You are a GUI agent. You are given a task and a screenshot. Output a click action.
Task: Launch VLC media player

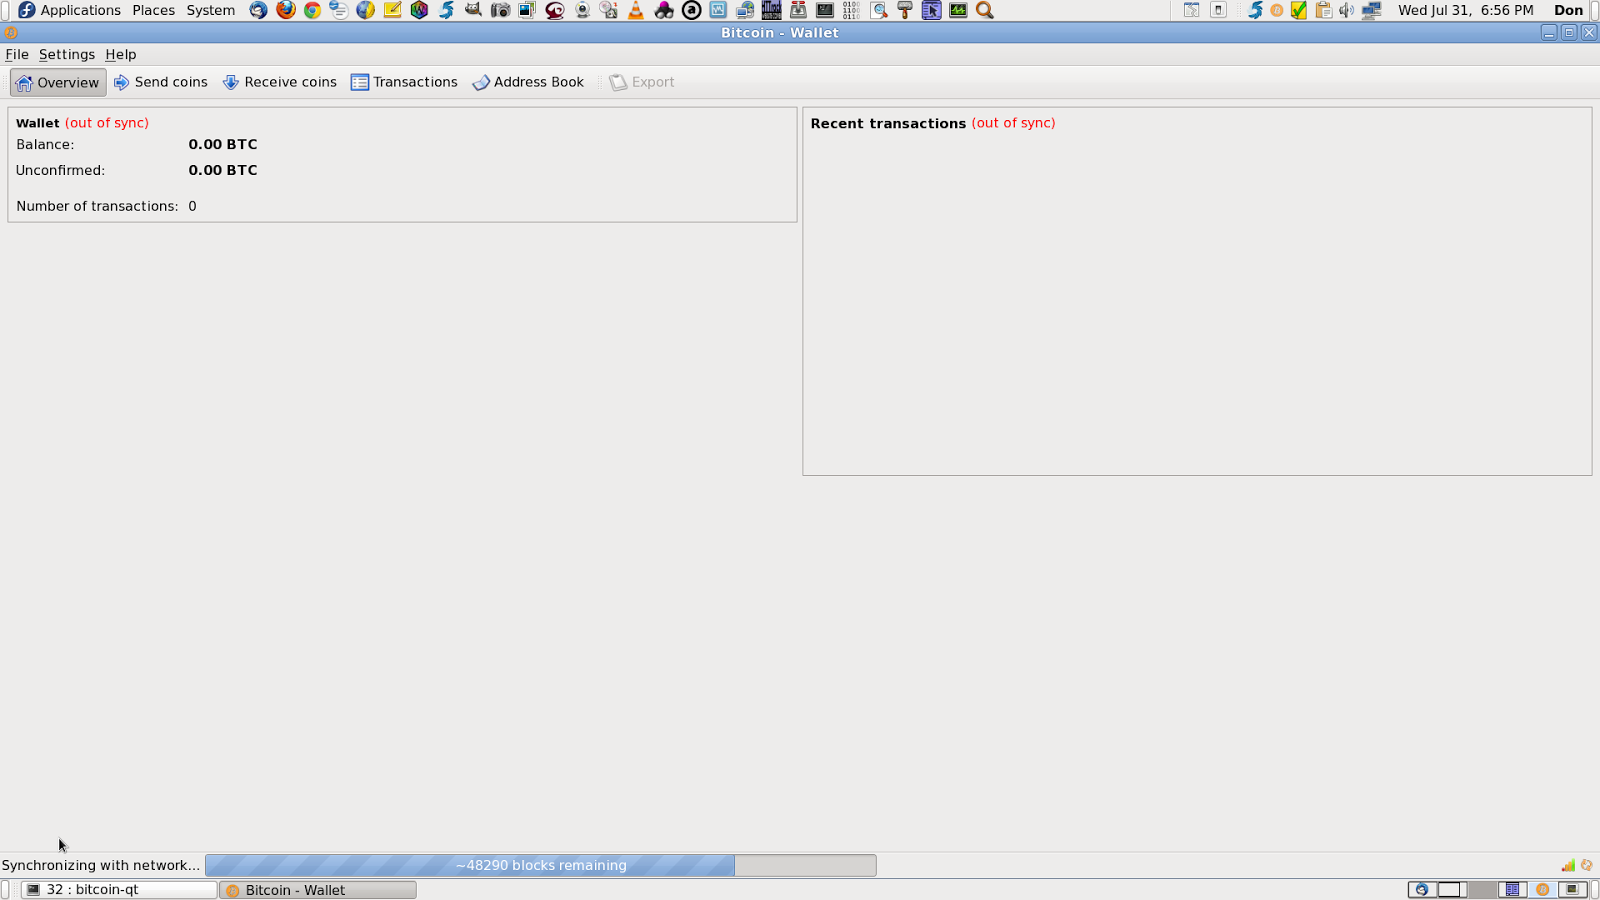(636, 10)
